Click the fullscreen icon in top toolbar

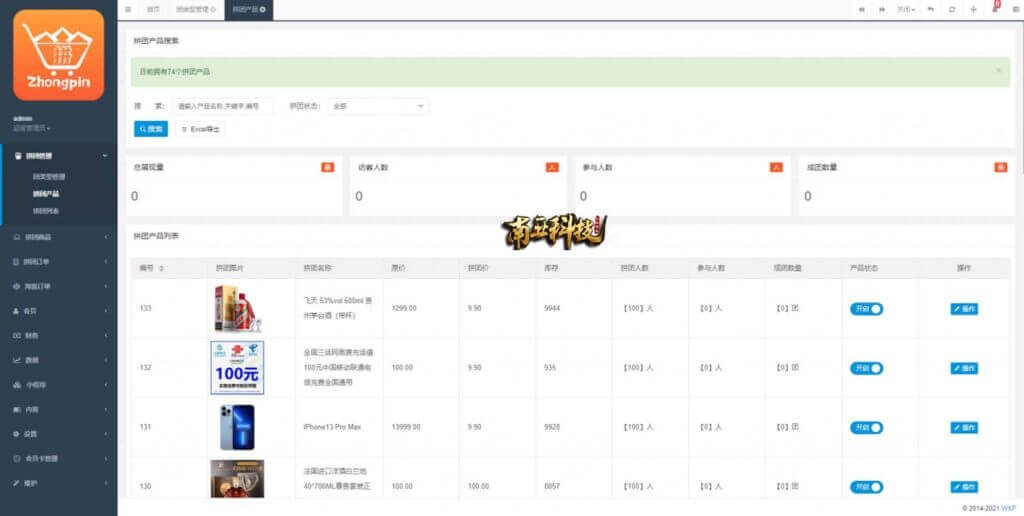click(x=974, y=9)
